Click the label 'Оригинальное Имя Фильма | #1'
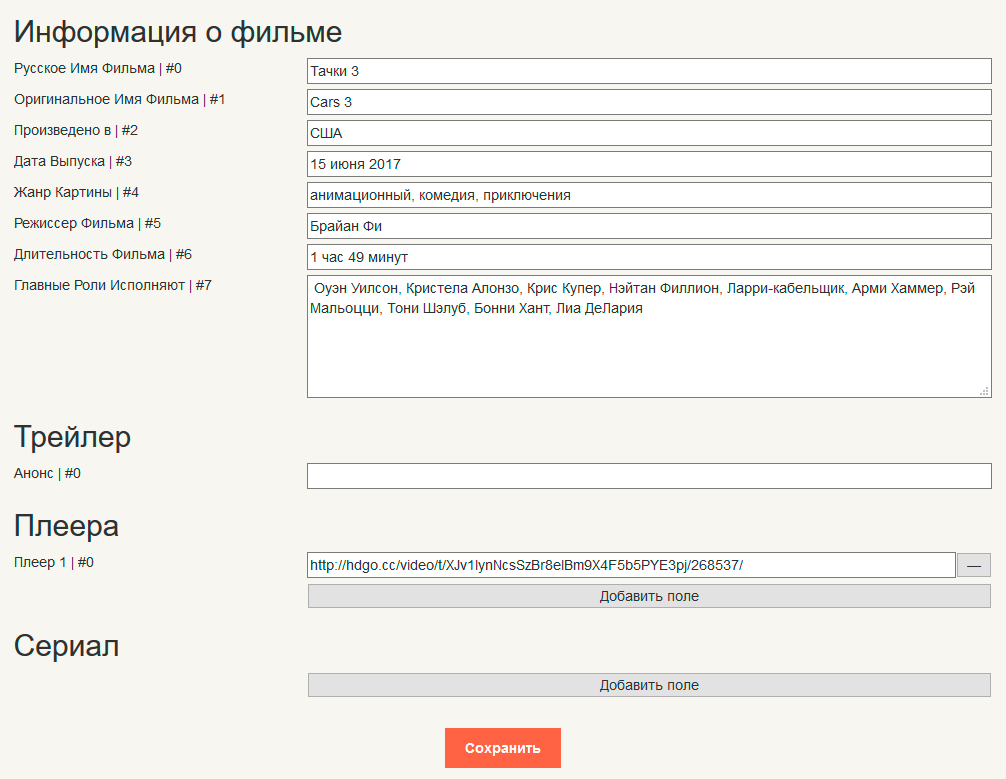The width and height of the screenshot is (1006, 779). point(119,99)
